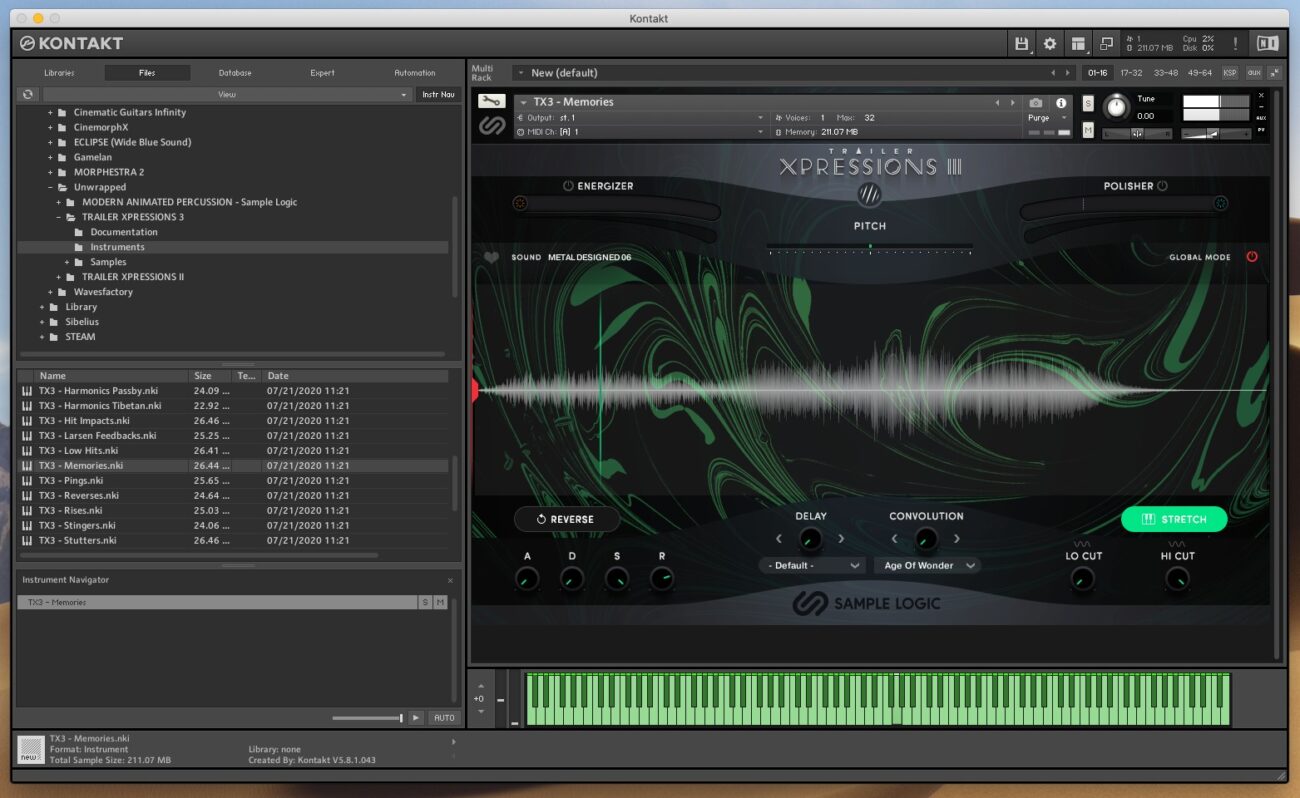This screenshot has width=1300, height=798.
Task: Open instrument info icon
Action: point(1061,103)
